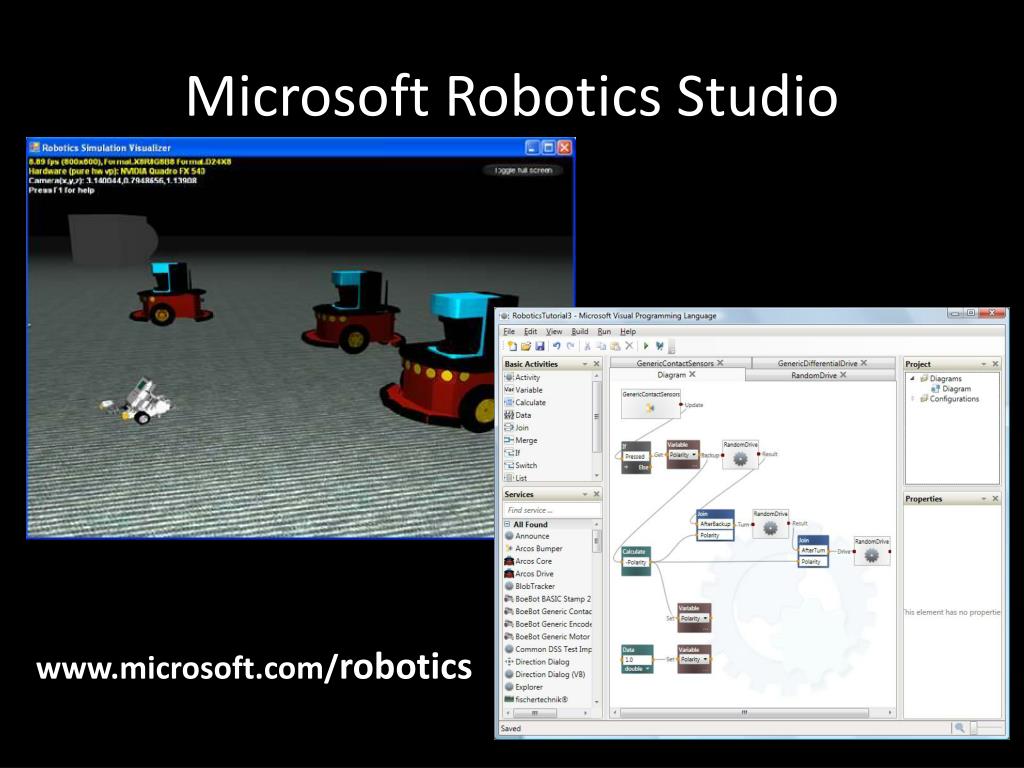Click Toggle full screen in Simulation Visualizer

click(x=523, y=170)
